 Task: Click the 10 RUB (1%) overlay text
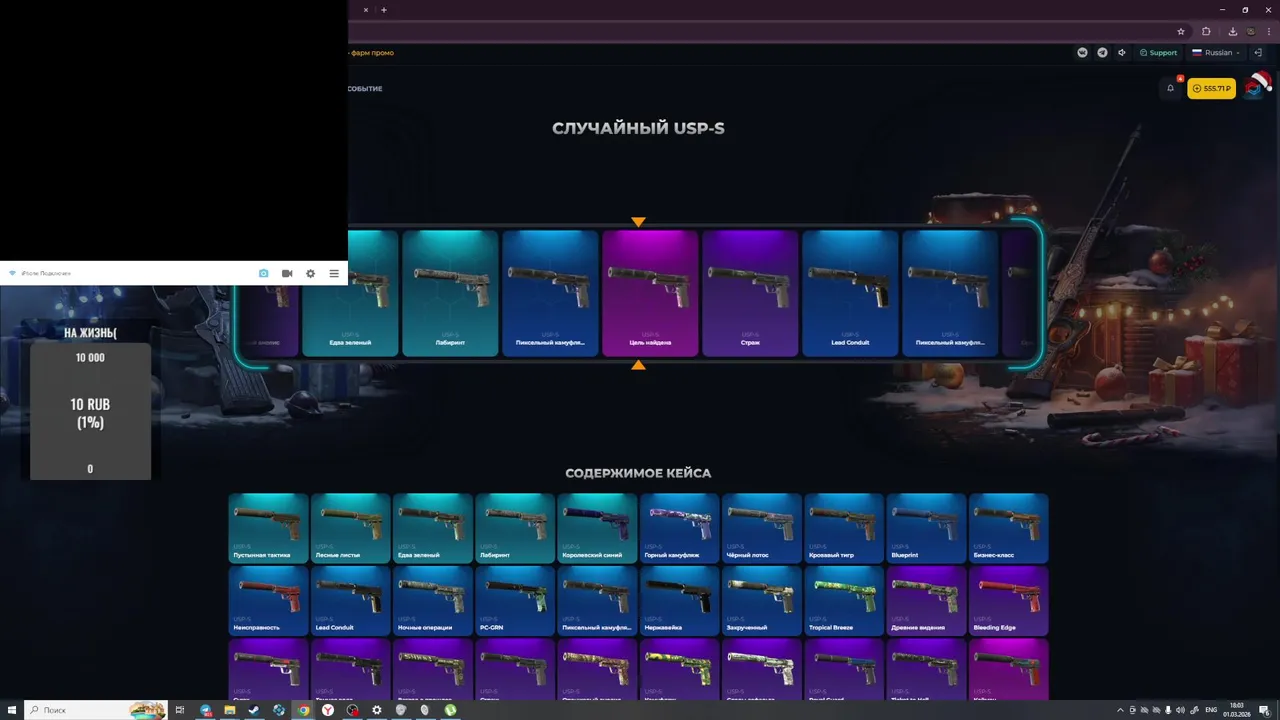coord(90,413)
